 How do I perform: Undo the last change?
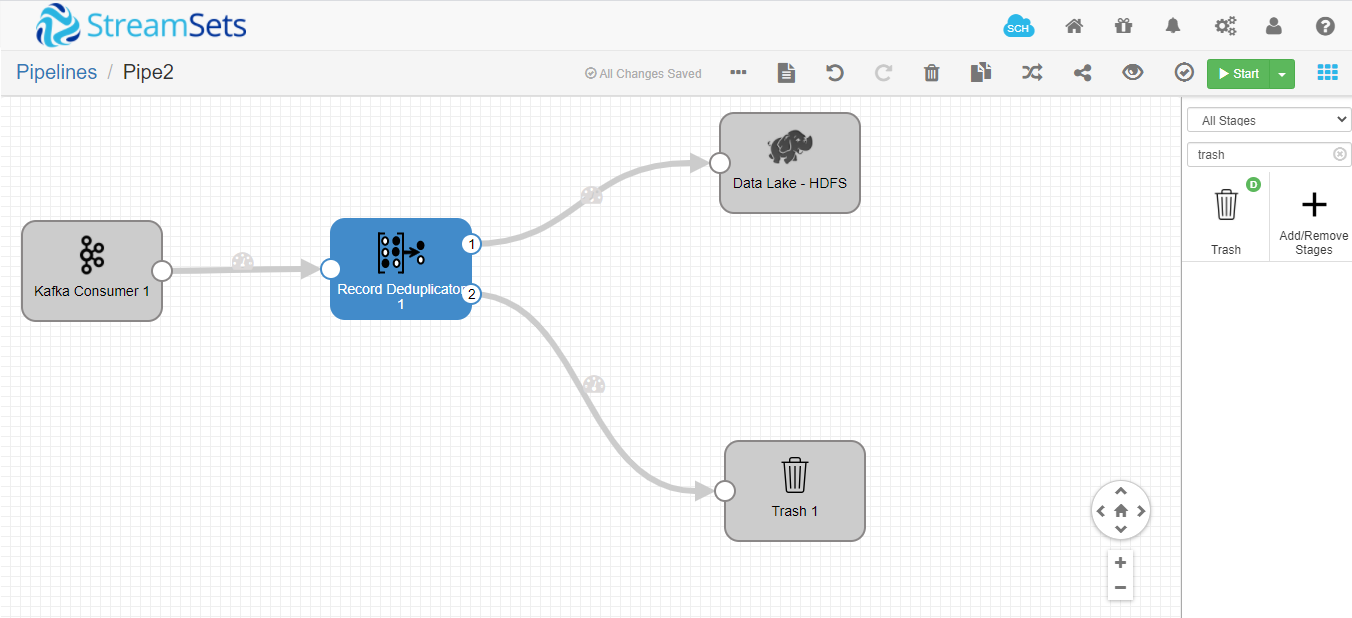coord(835,73)
